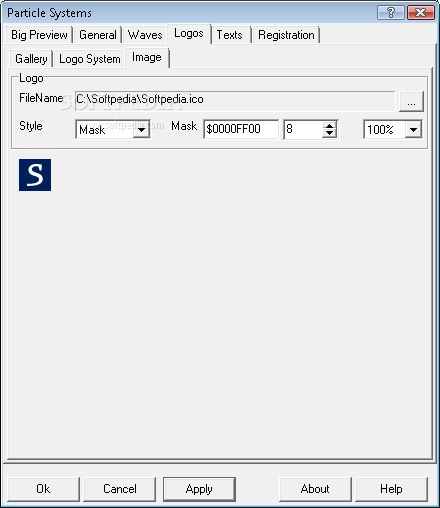Click the Help button
This screenshot has width=440, height=508.
(391, 489)
